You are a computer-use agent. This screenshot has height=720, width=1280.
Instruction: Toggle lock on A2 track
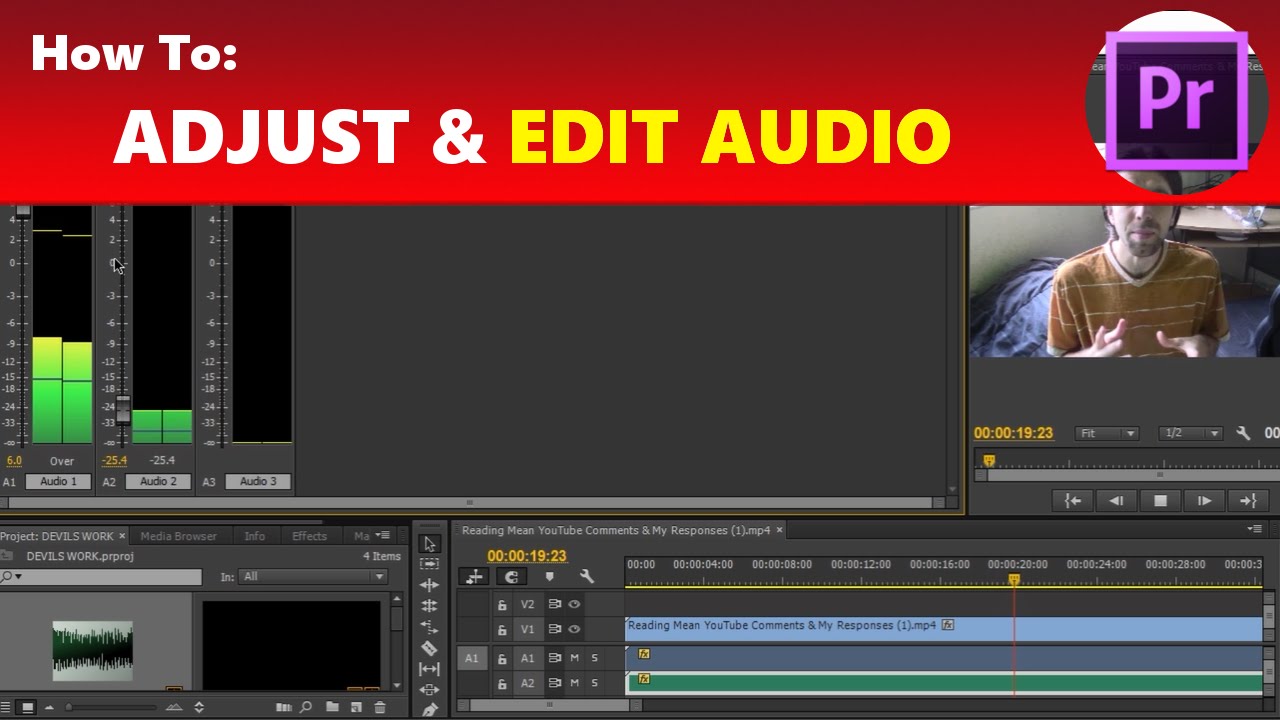click(x=502, y=684)
